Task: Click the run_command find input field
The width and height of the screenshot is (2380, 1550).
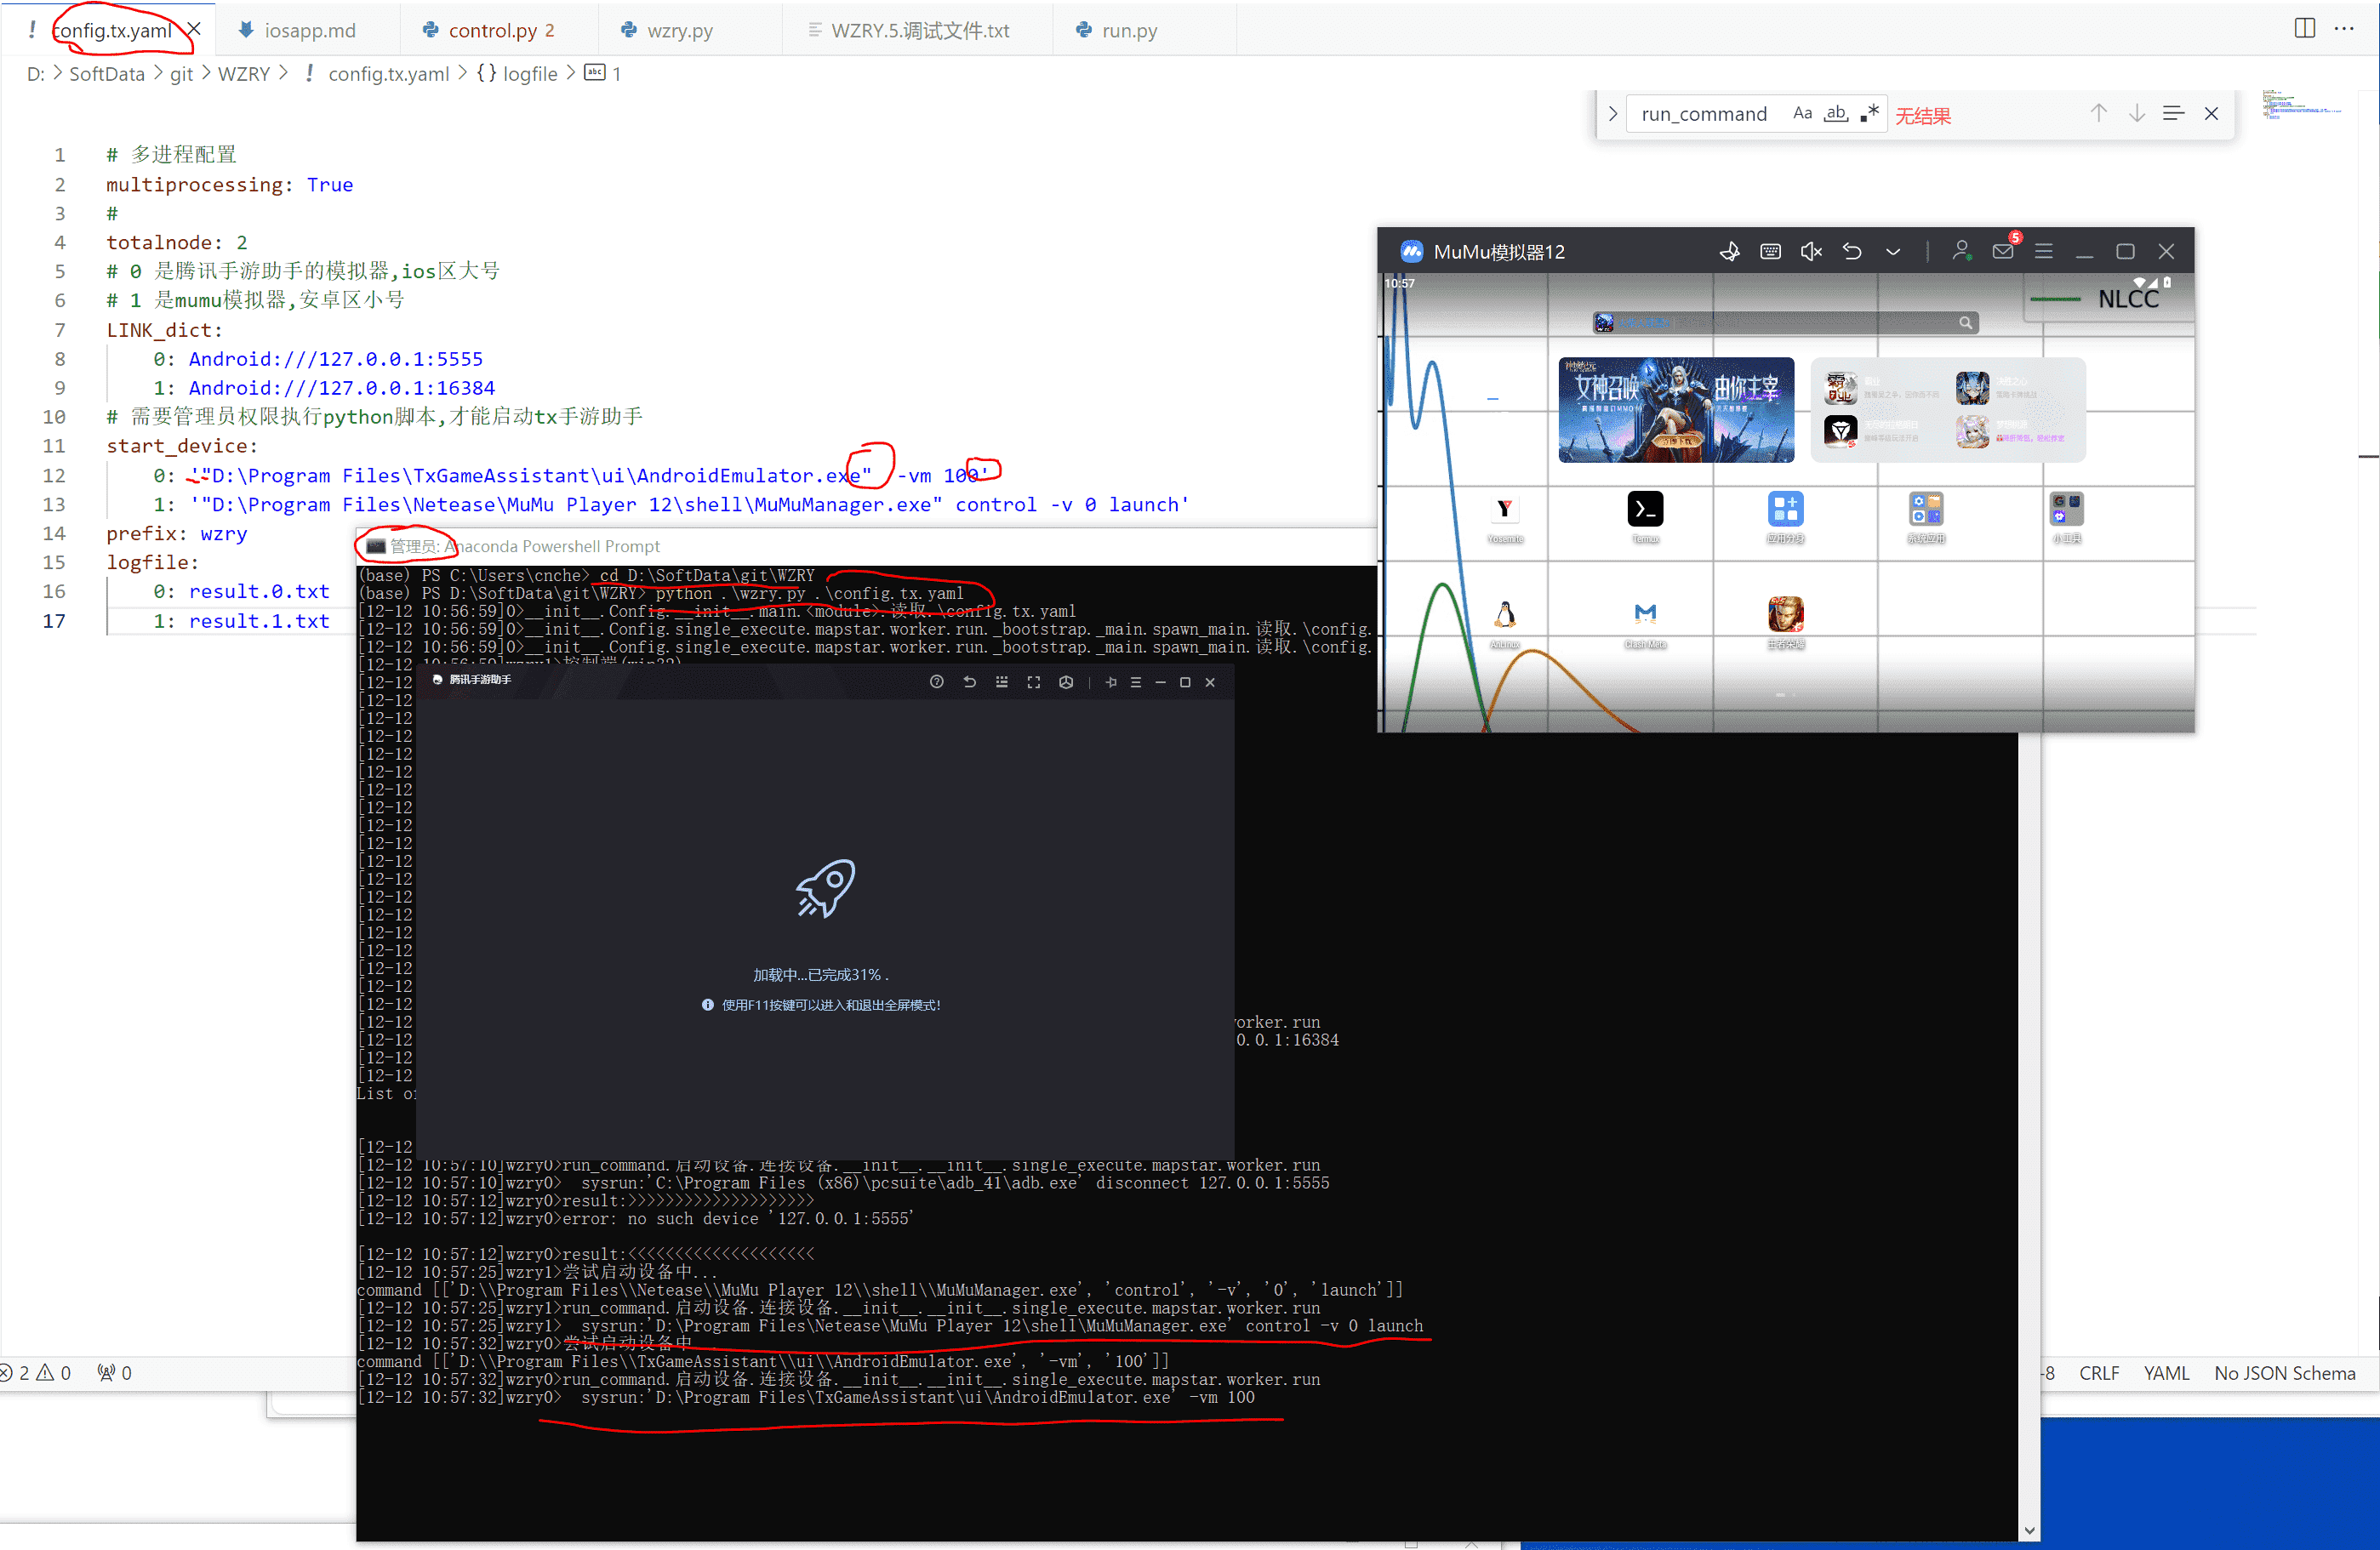Action: [1704, 114]
